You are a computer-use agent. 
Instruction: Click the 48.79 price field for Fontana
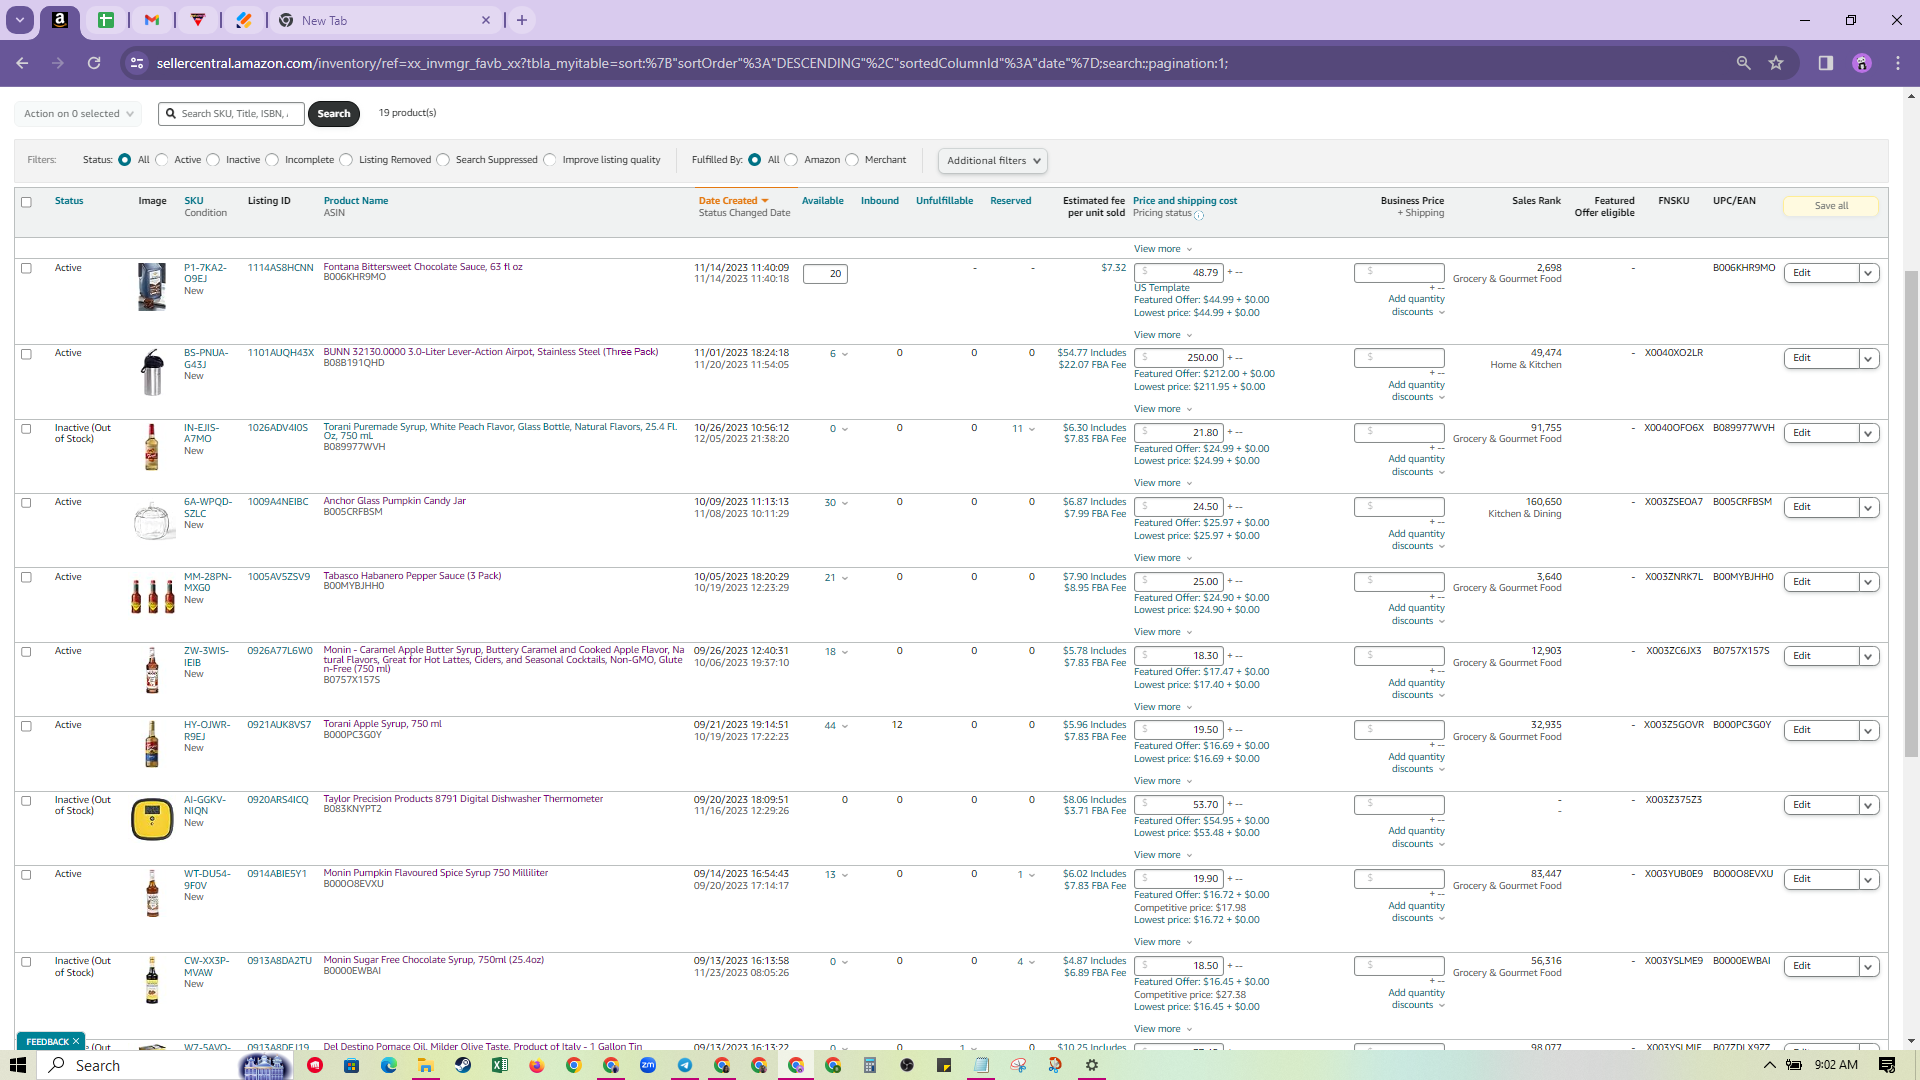pyautogui.click(x=1179, y=272)
